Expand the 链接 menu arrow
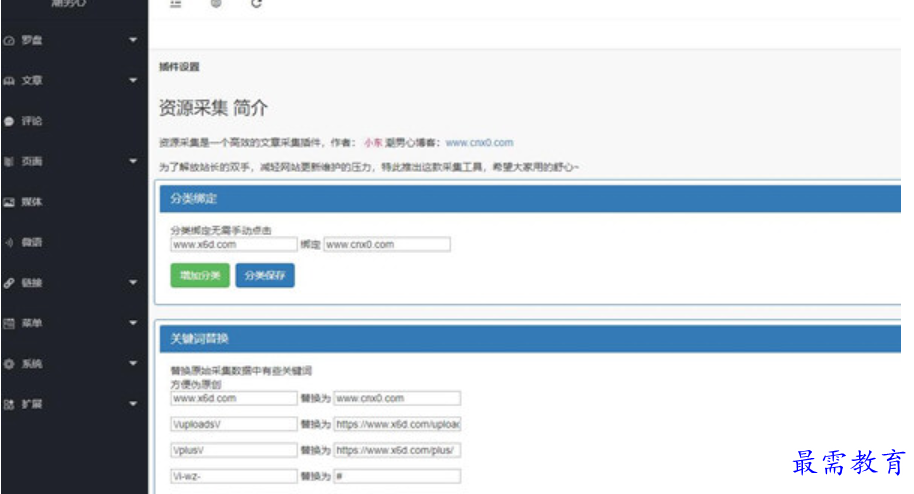The width and height of the screenshot is (914, 494). point(133,282)
